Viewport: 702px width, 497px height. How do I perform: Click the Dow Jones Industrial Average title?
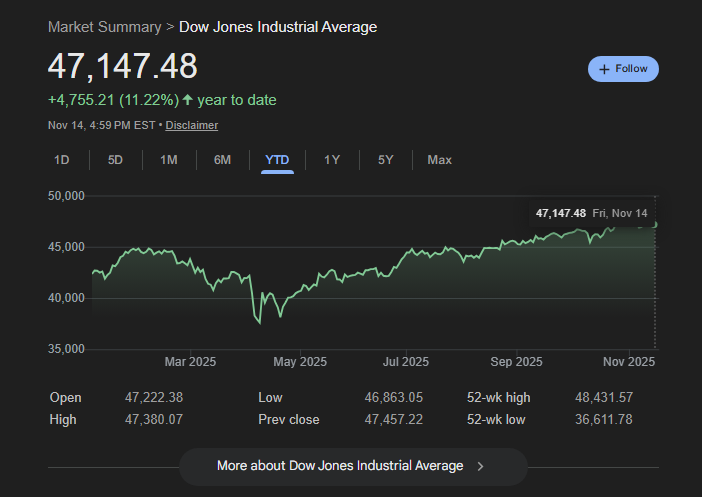point(278,27)
